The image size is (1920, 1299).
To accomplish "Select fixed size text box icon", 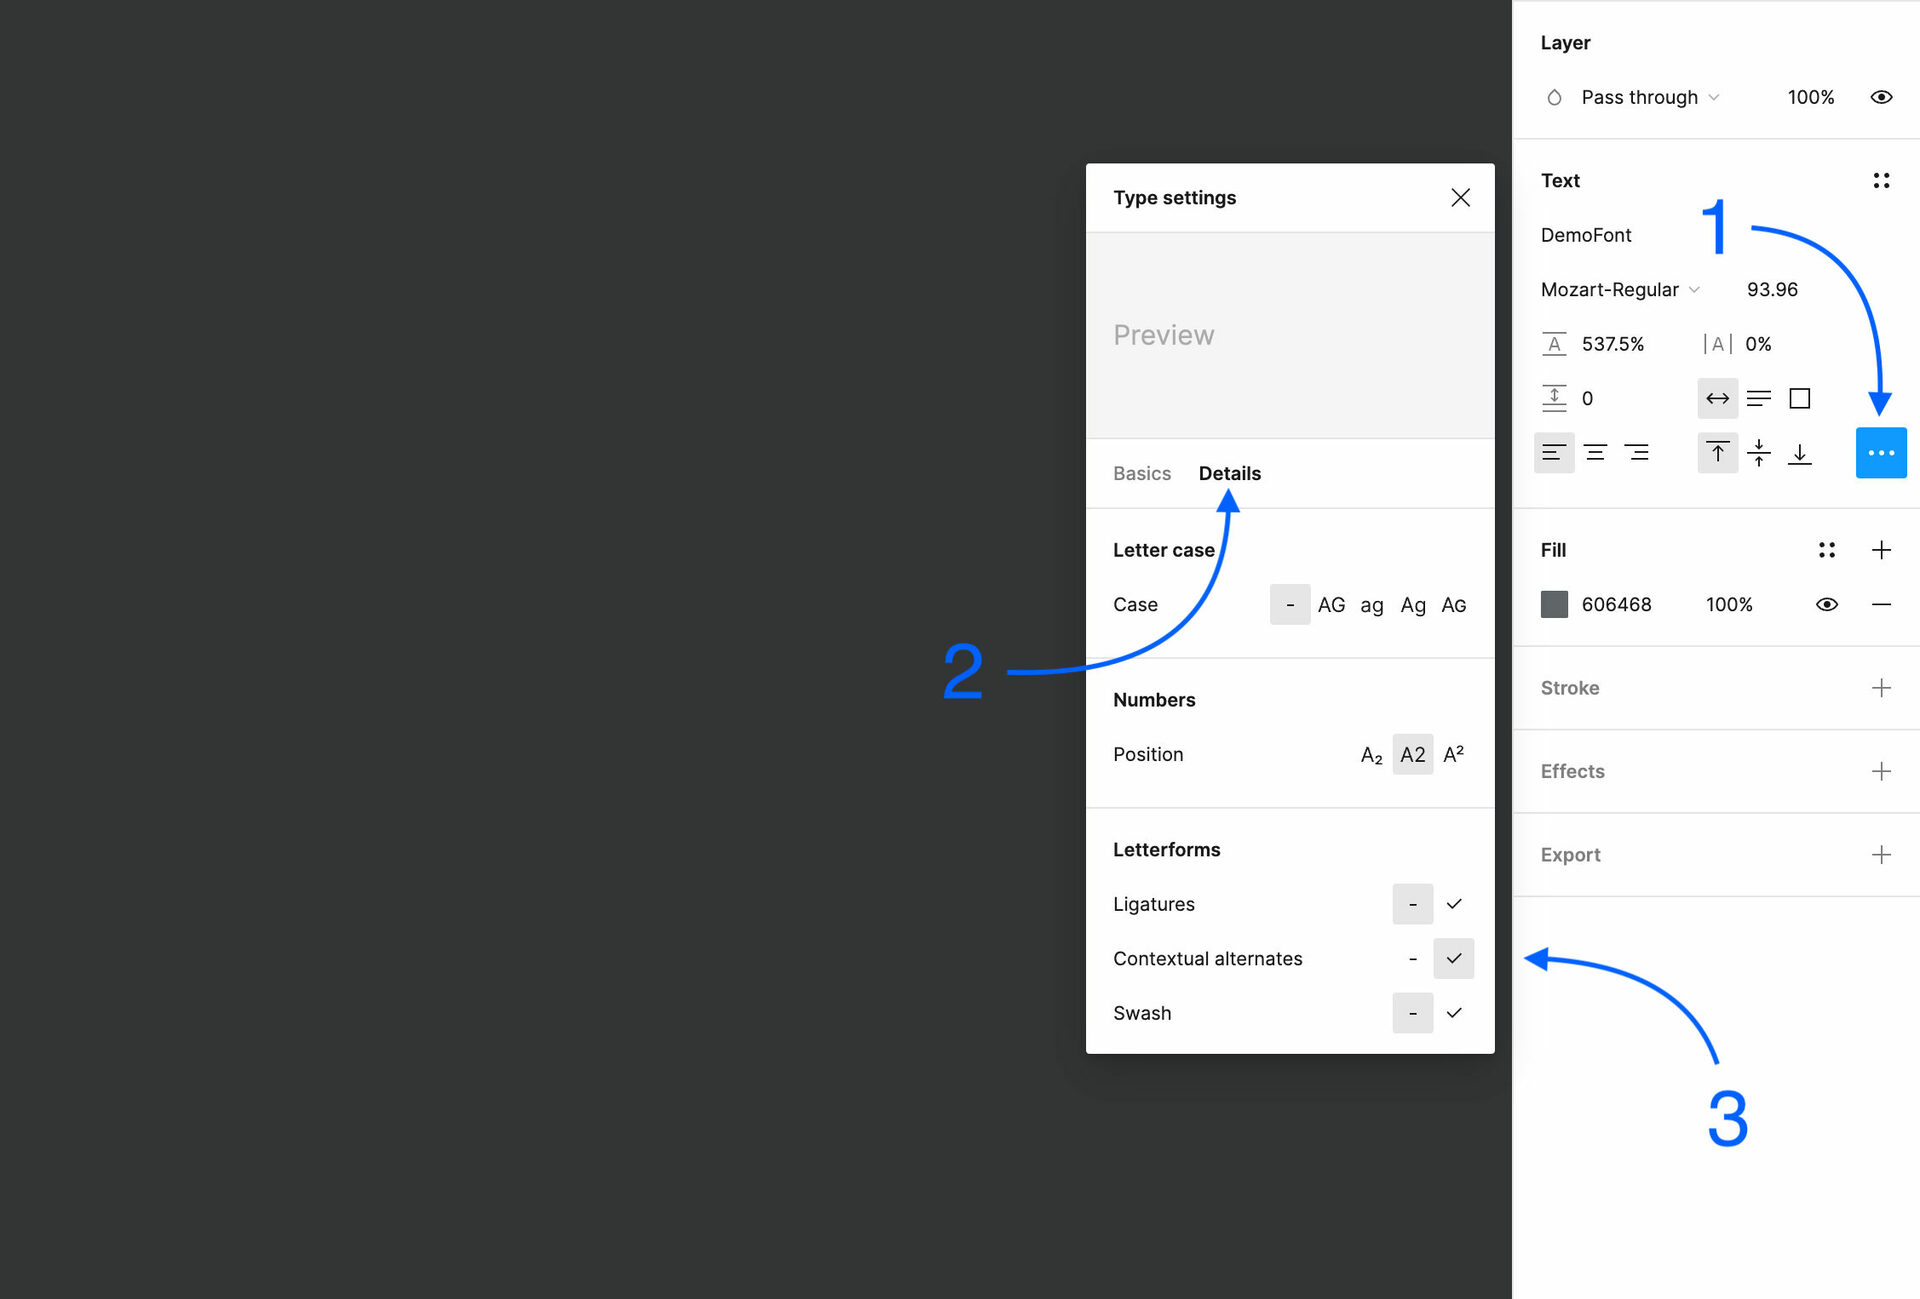I will [1799, 399].
